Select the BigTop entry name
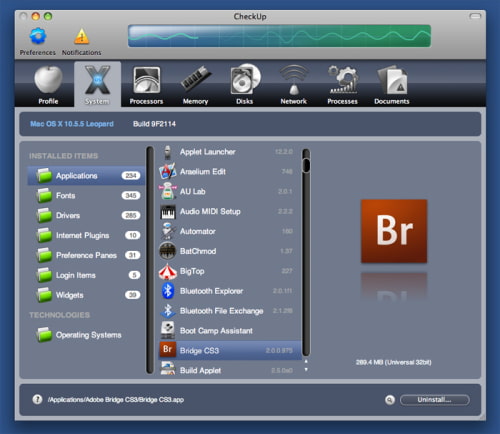Viewport: 500px width, 434px height. pos(192,271)
